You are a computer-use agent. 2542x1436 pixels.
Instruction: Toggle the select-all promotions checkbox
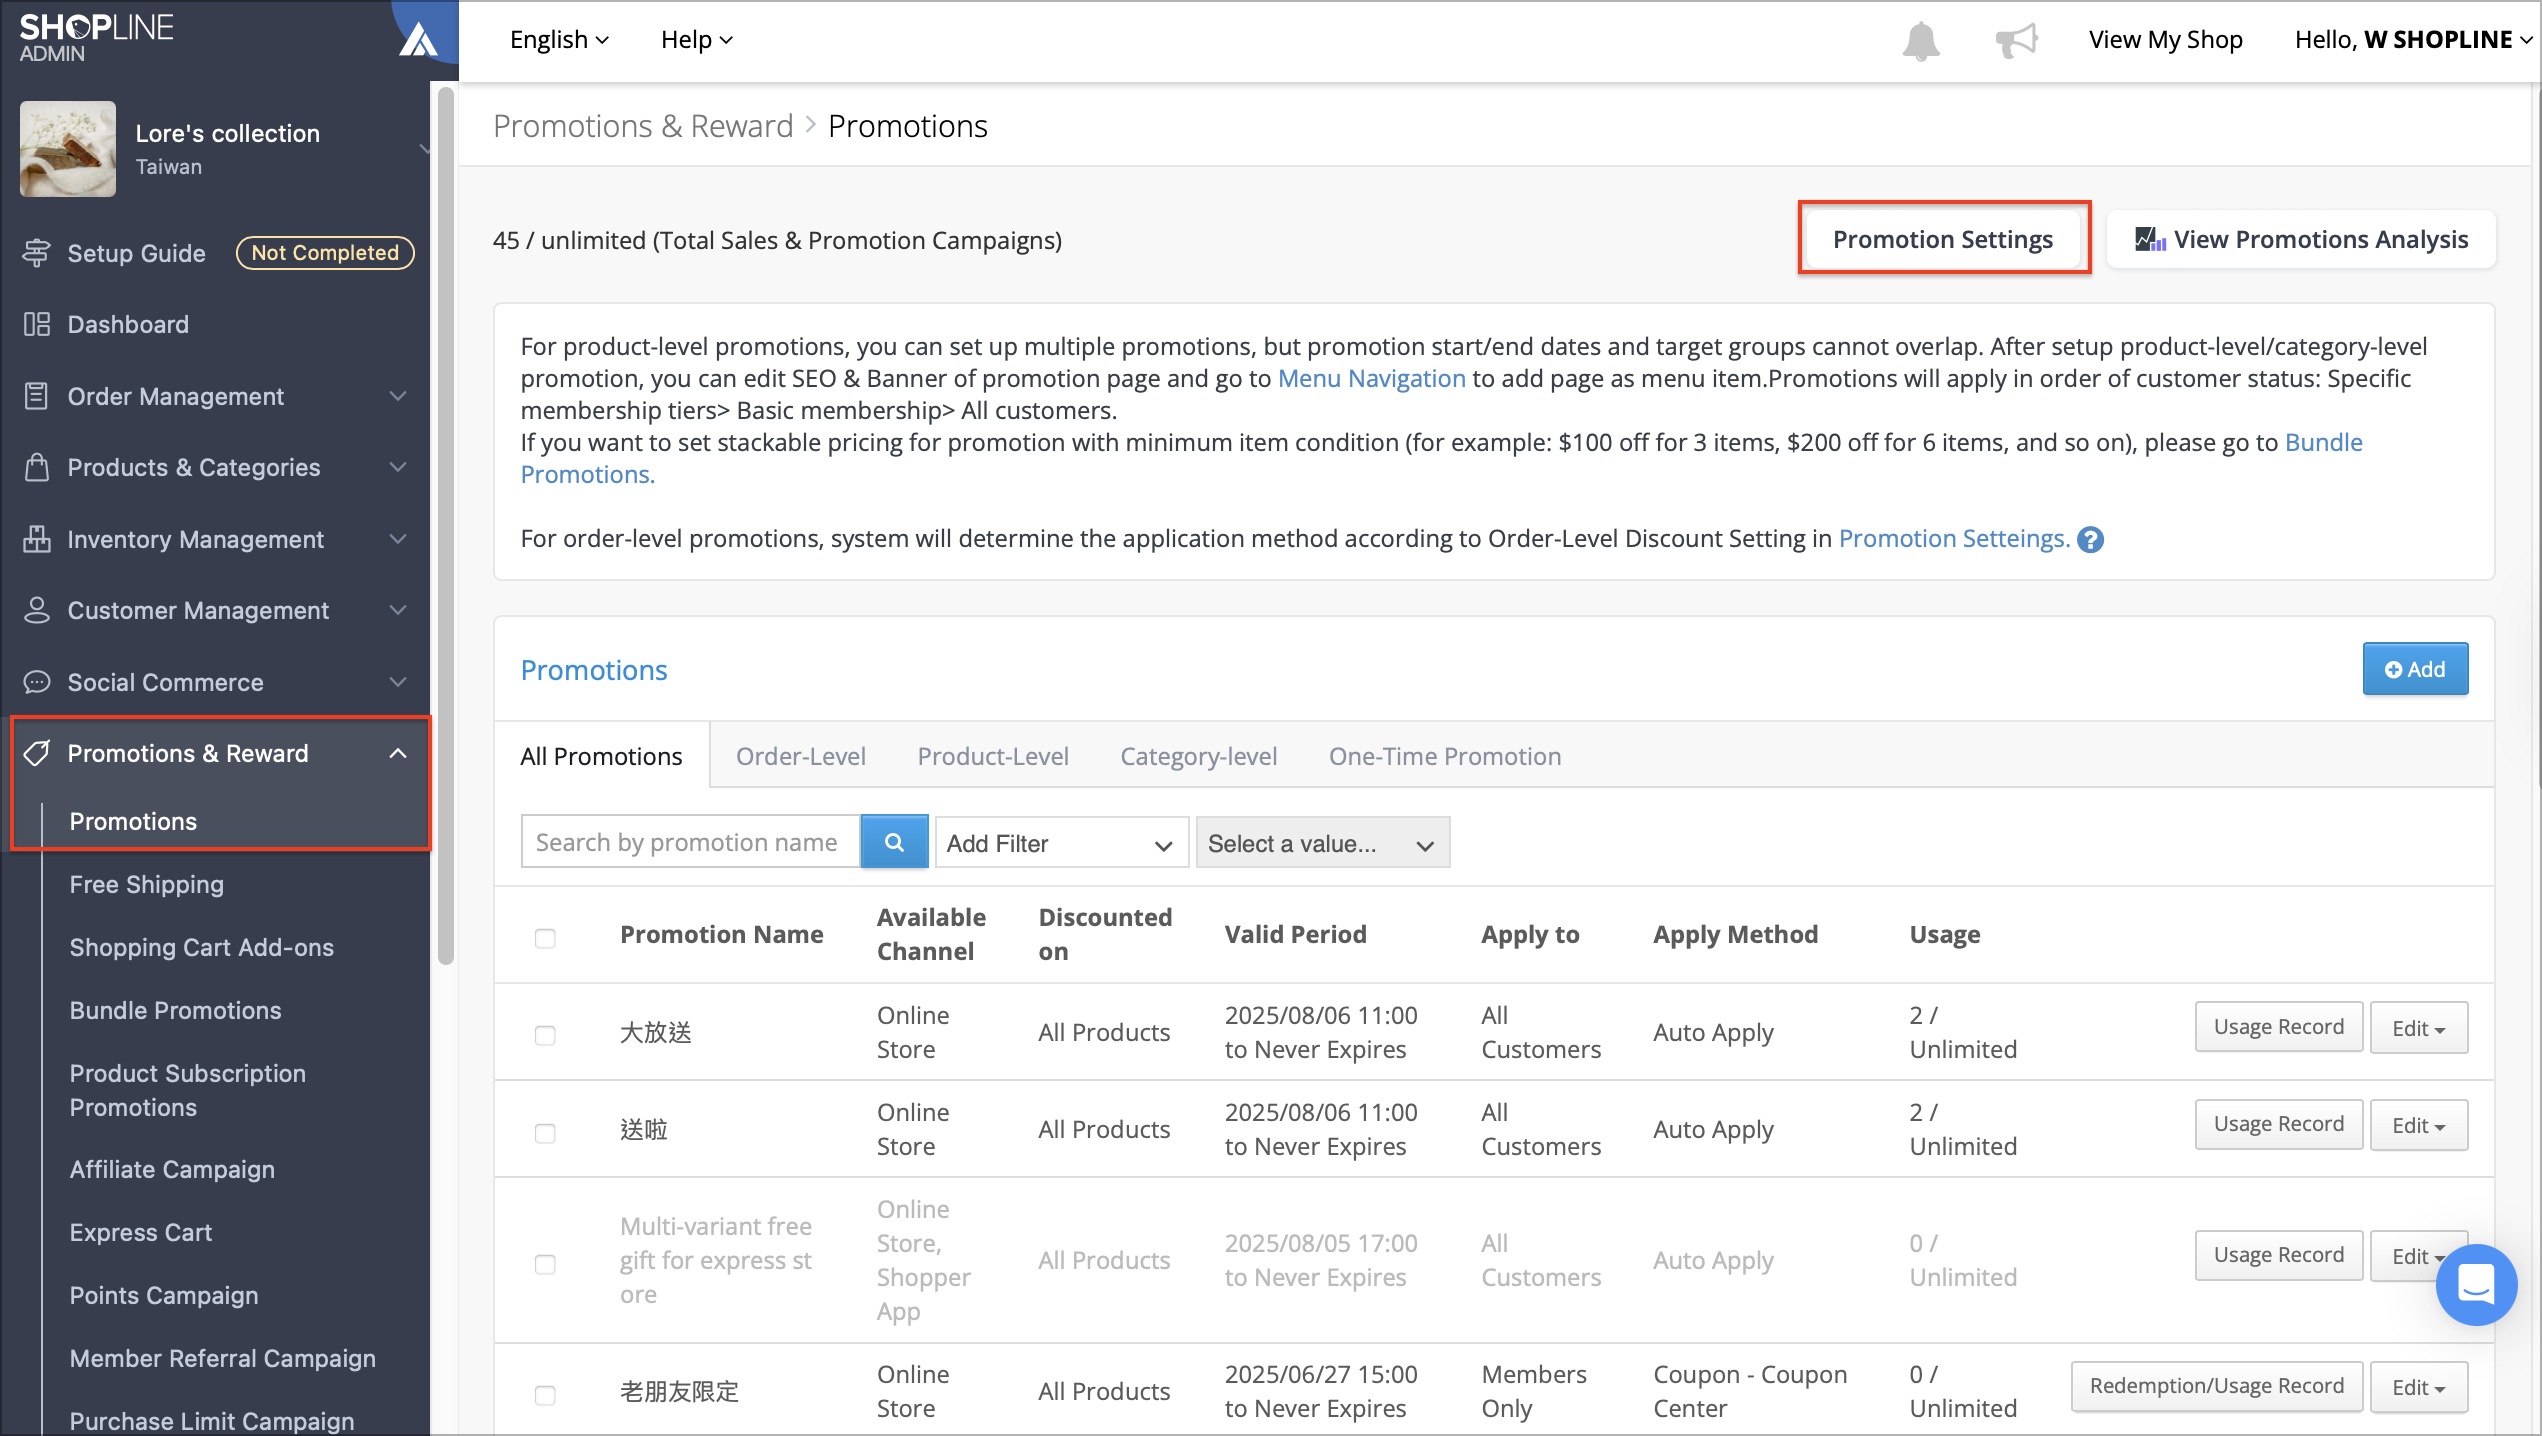[545, 938]
